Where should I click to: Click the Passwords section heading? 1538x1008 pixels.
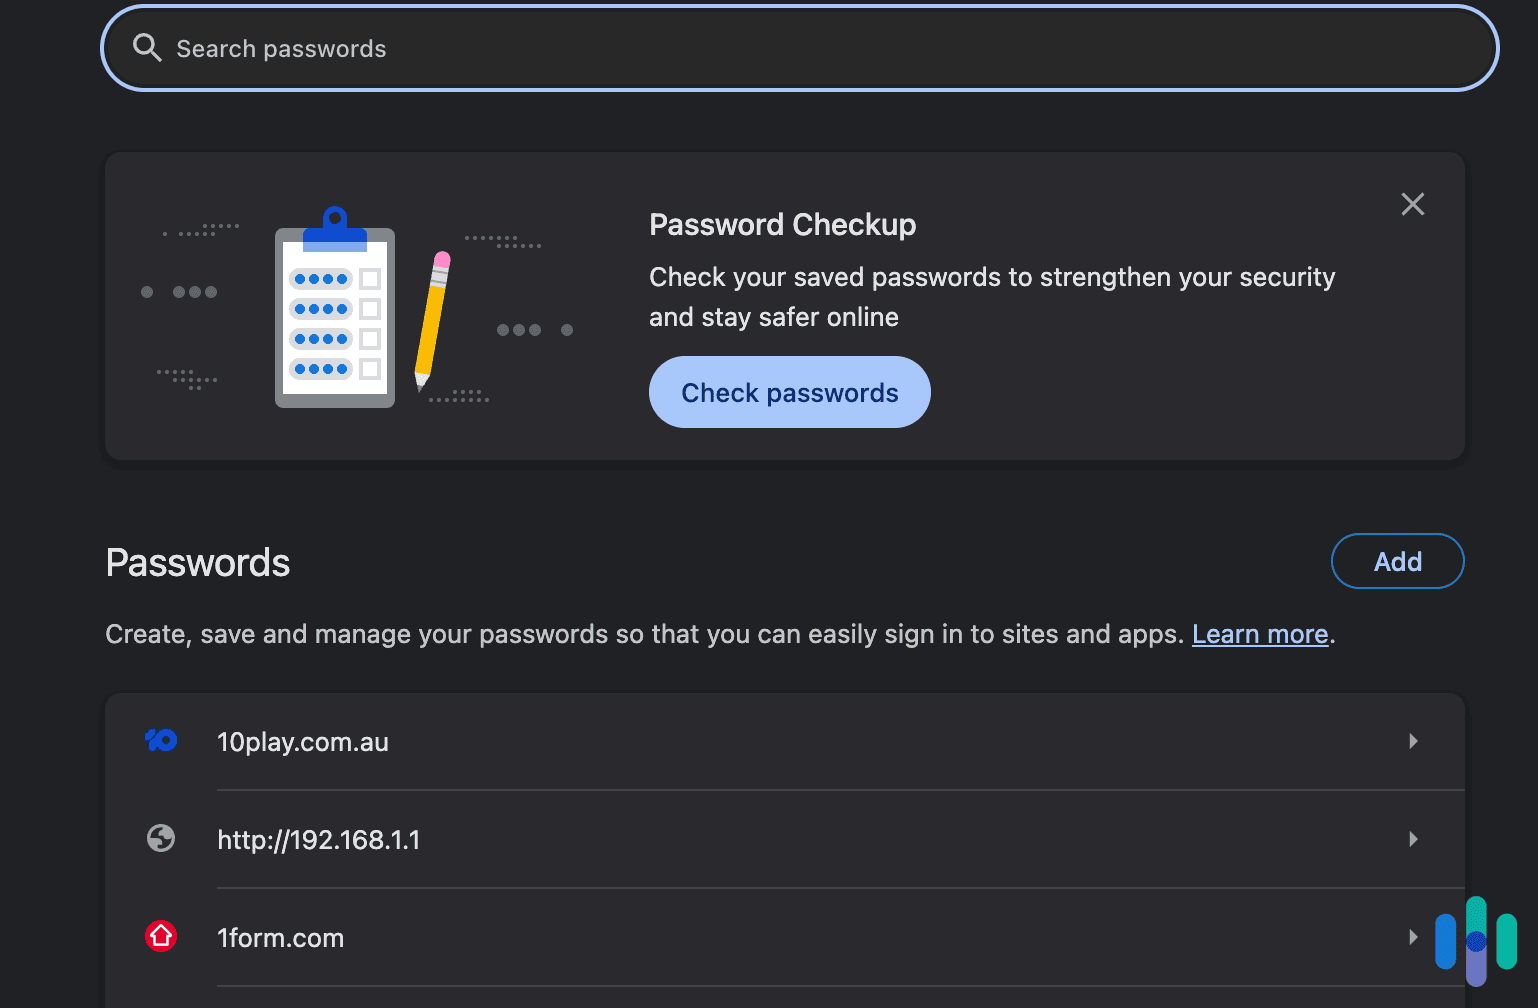(x=197, y=563)
